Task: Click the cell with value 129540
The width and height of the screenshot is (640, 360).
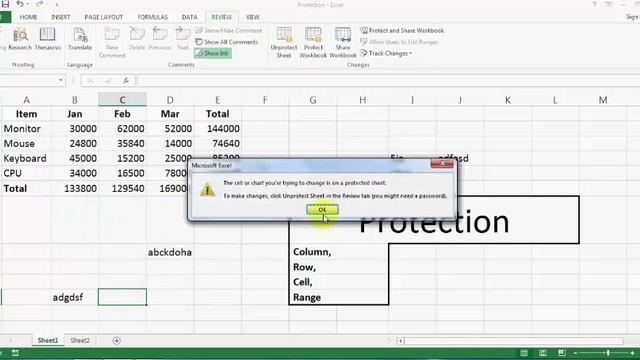Action: pos(122,188)
